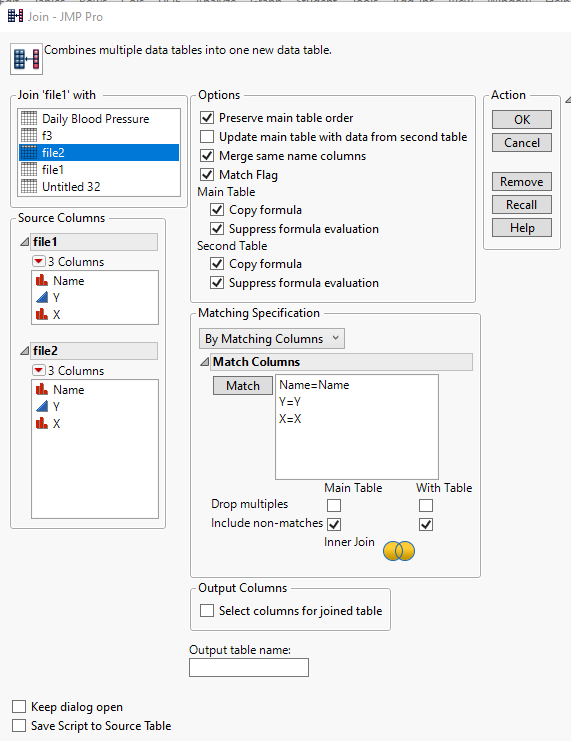Screen dimensions: 571x741
Task: Select Untitled 32 in the join list
Action: [99, 187]
